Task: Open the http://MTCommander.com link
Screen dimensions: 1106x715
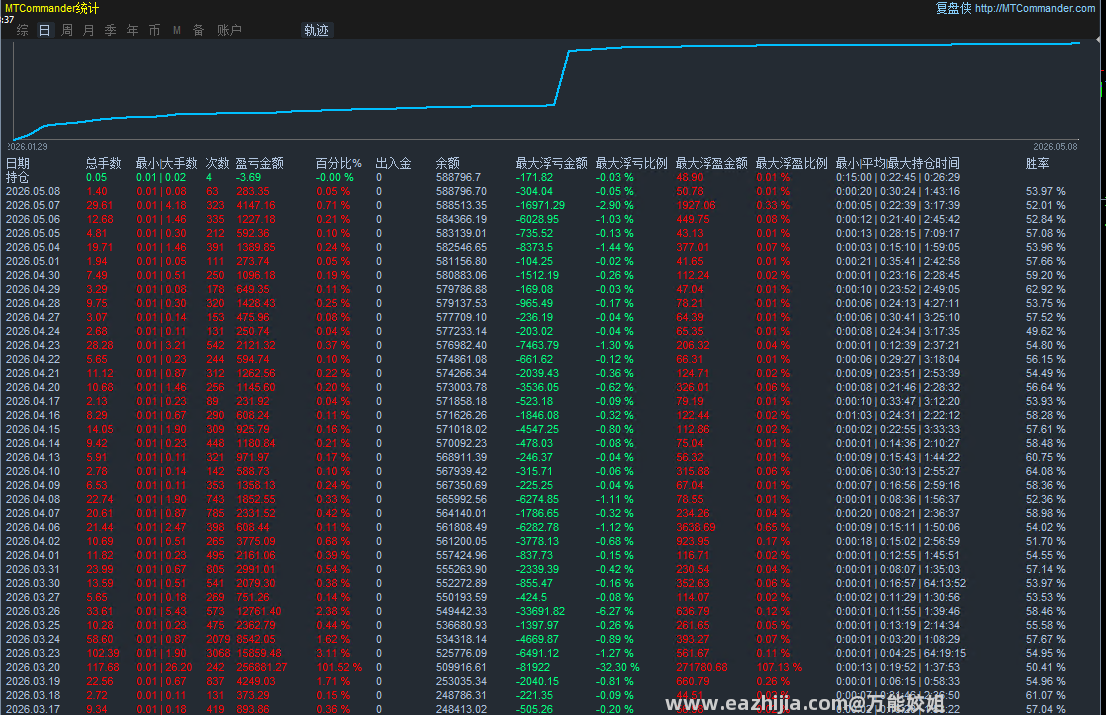Action: [x=1035, y=8]
